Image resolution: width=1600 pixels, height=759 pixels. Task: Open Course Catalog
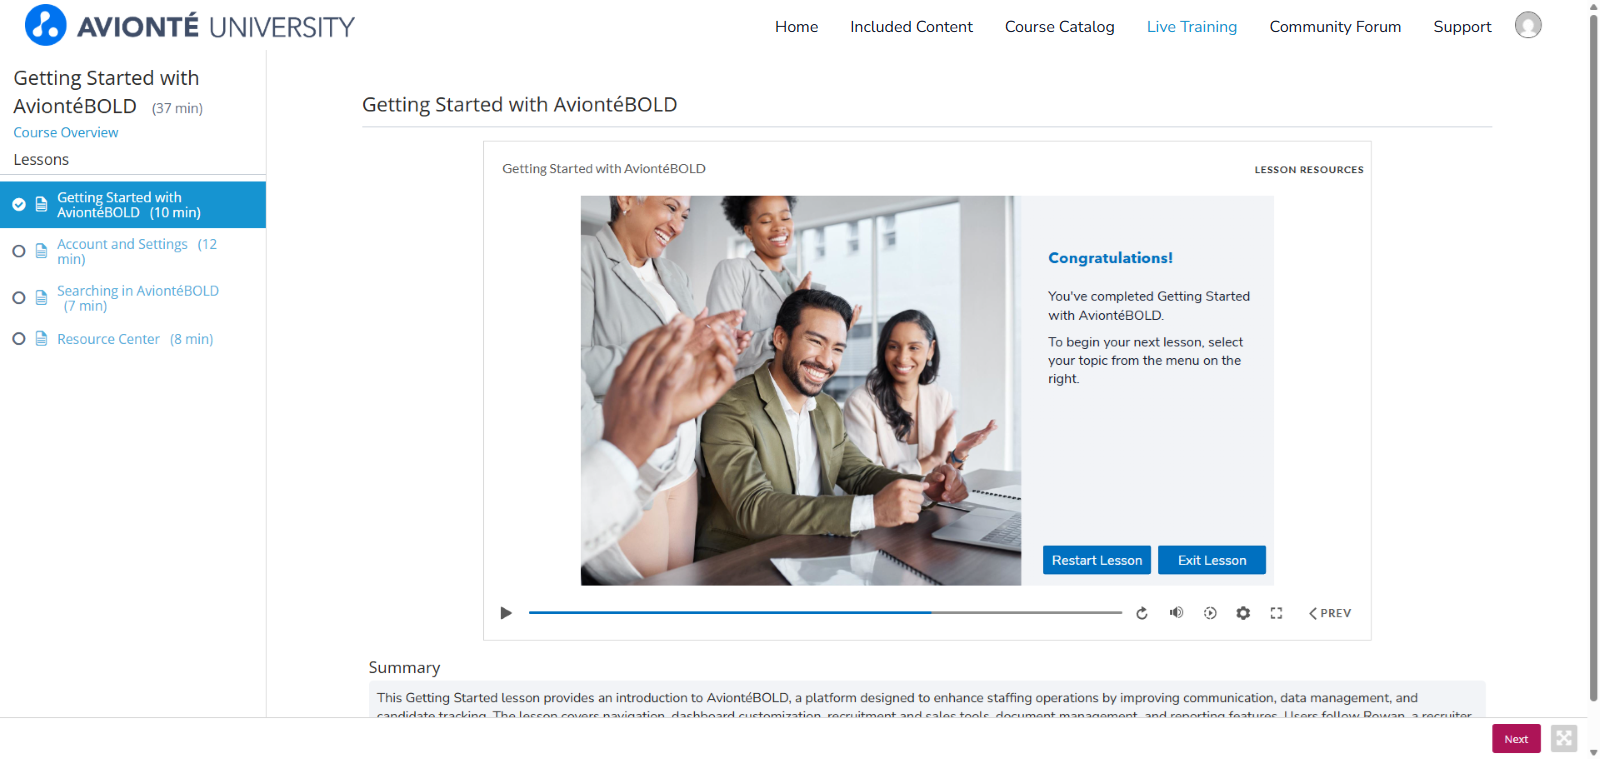click(1059, 27)
